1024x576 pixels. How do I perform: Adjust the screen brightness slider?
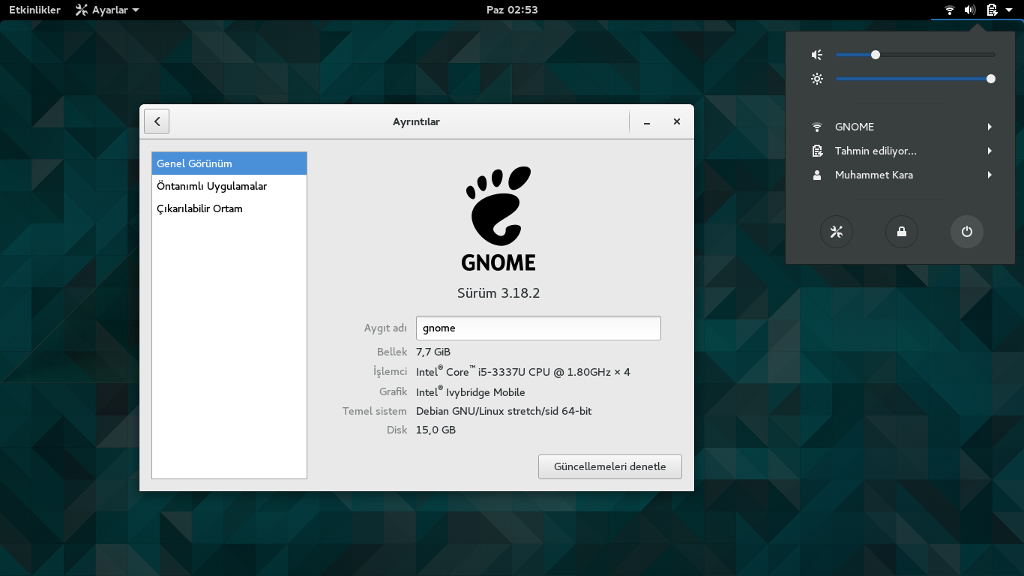(x=915, y=79)
